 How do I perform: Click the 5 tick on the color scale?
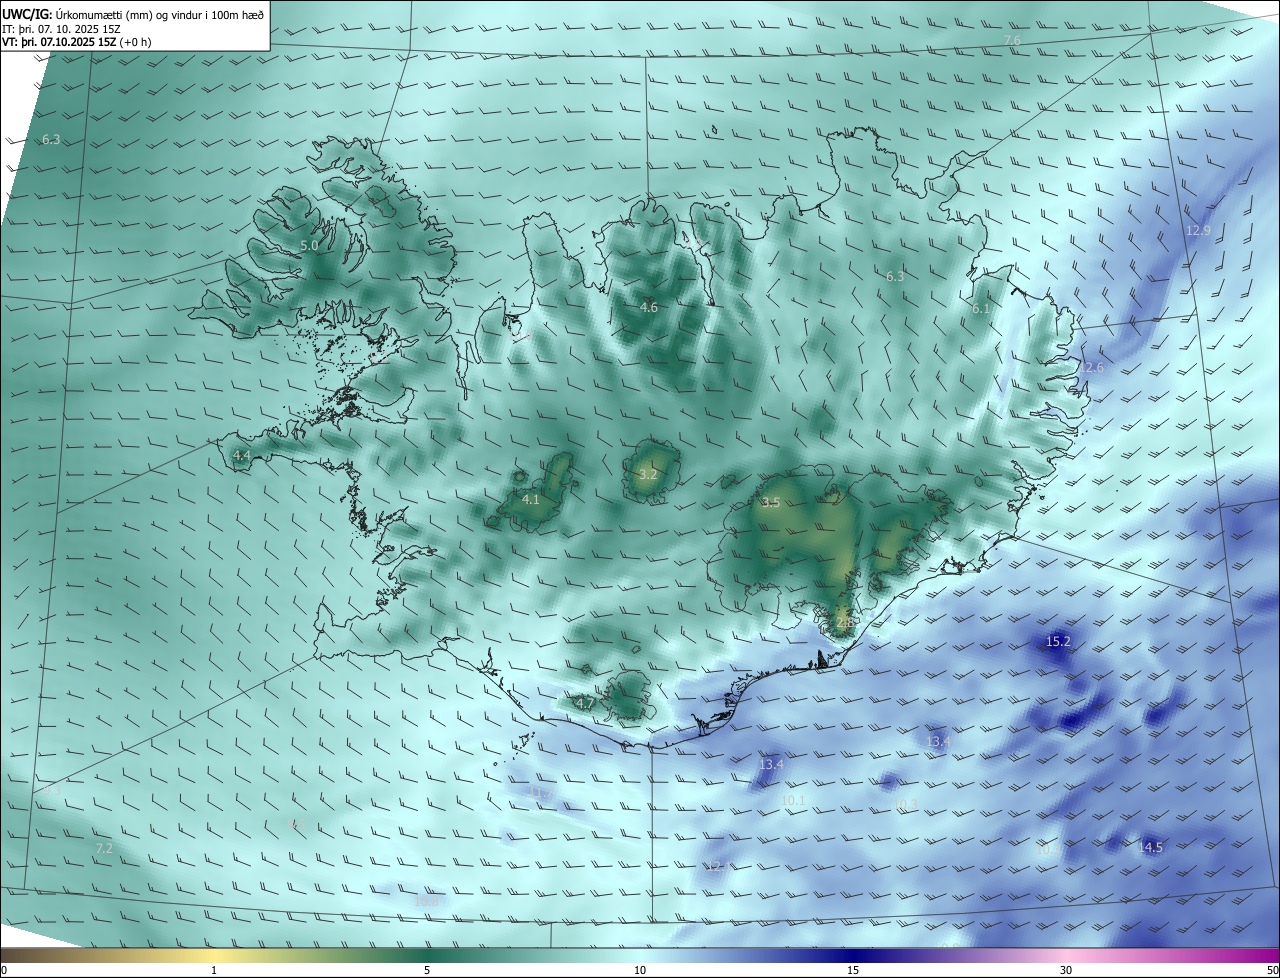[427, 970]
